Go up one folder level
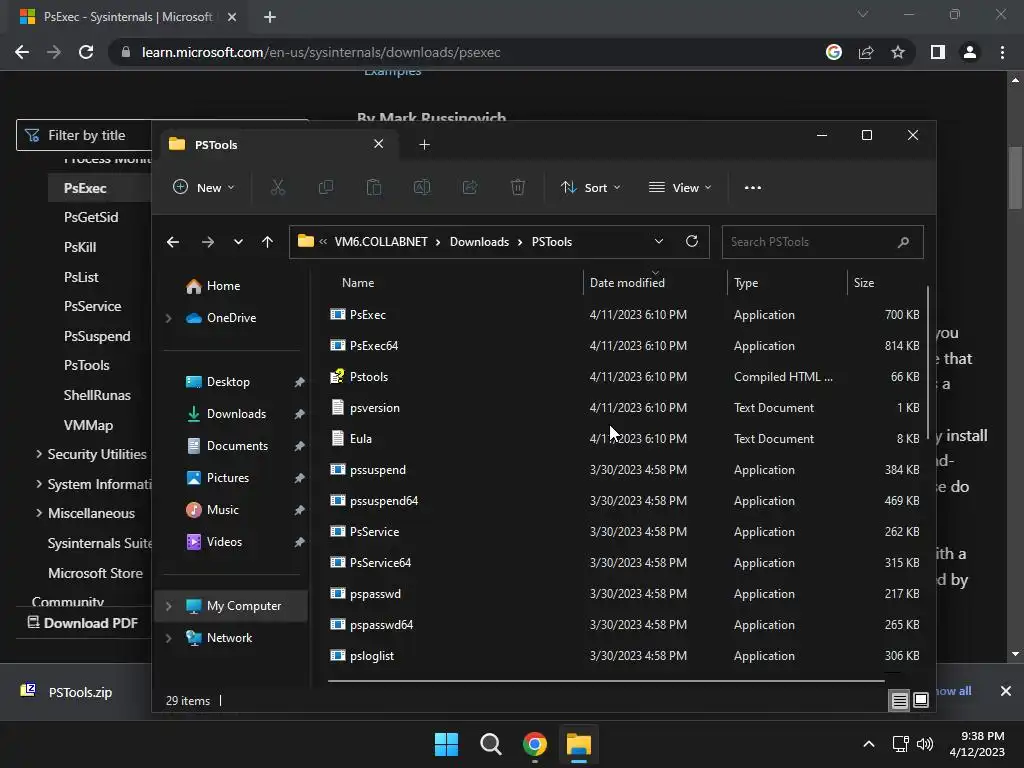 (267, 242)
